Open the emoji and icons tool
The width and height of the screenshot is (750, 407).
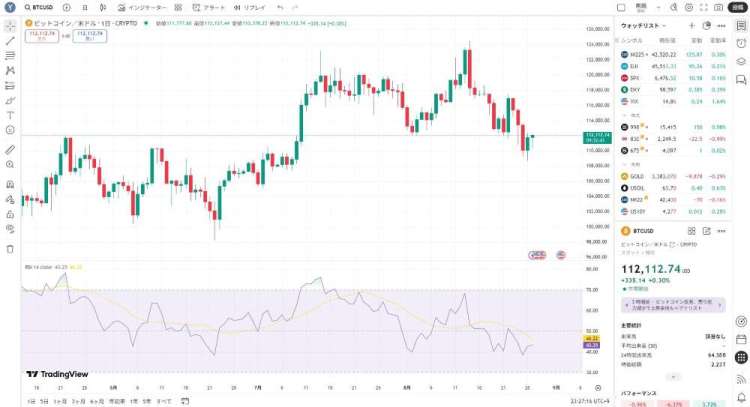click(10, 130)
